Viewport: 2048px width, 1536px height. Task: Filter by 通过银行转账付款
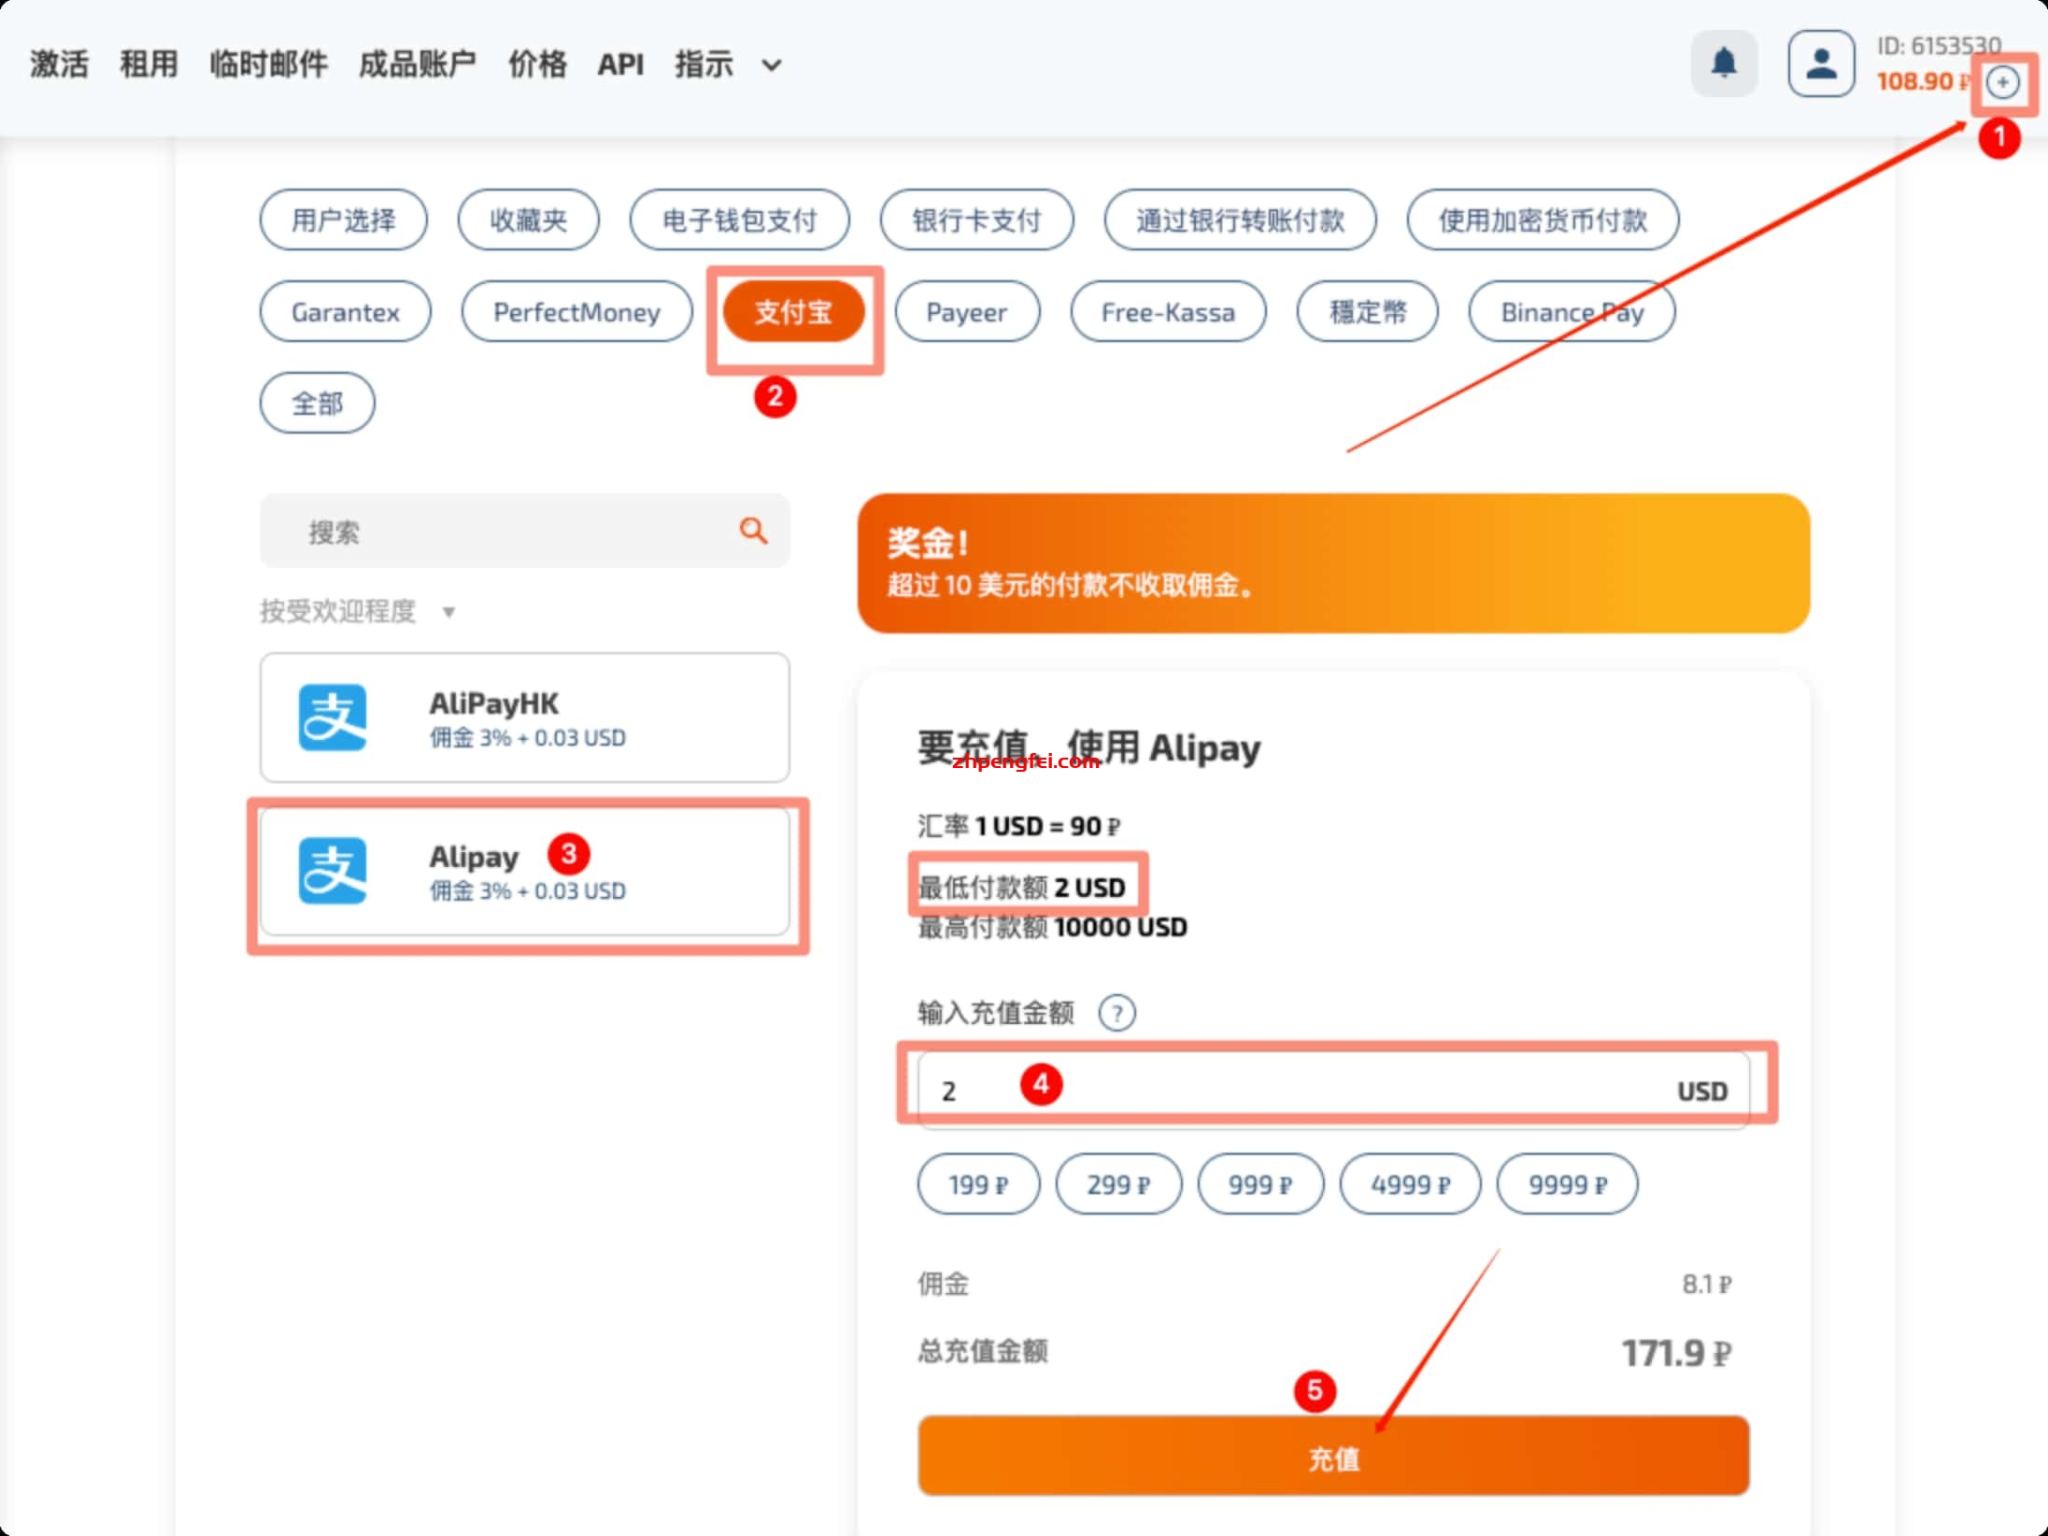tap(1240, 220)
